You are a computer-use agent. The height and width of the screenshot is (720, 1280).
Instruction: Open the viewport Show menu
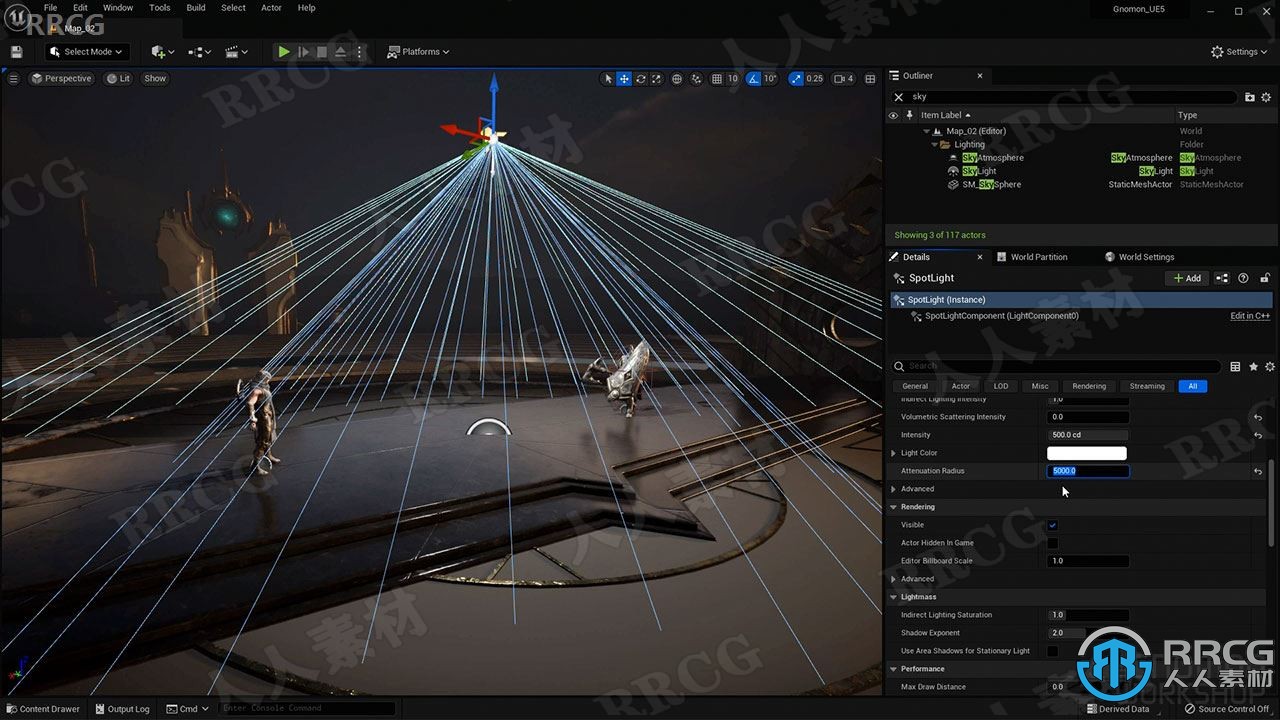coord(155,78)
